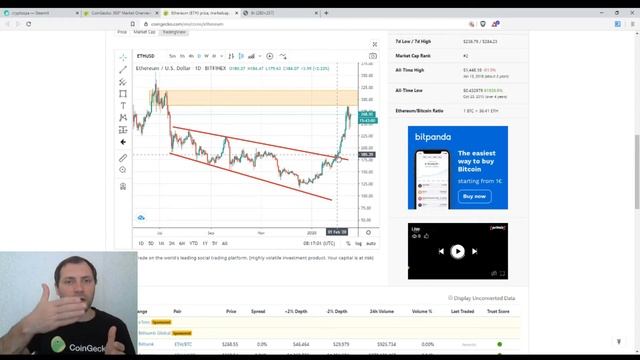Open the indicators icon in chart toolbar
The image size is (640, 360).
coord(251,56)
